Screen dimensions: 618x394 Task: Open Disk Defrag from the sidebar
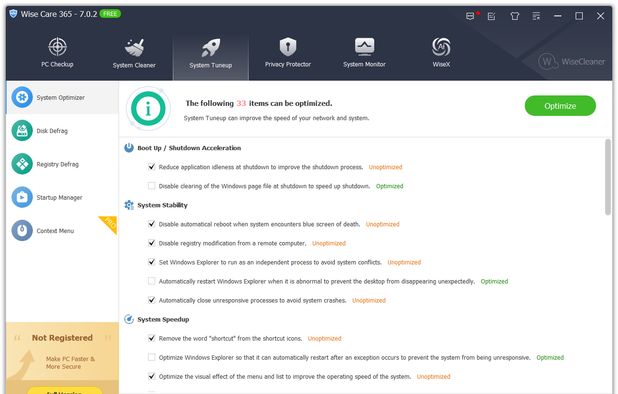coord(62,131)
